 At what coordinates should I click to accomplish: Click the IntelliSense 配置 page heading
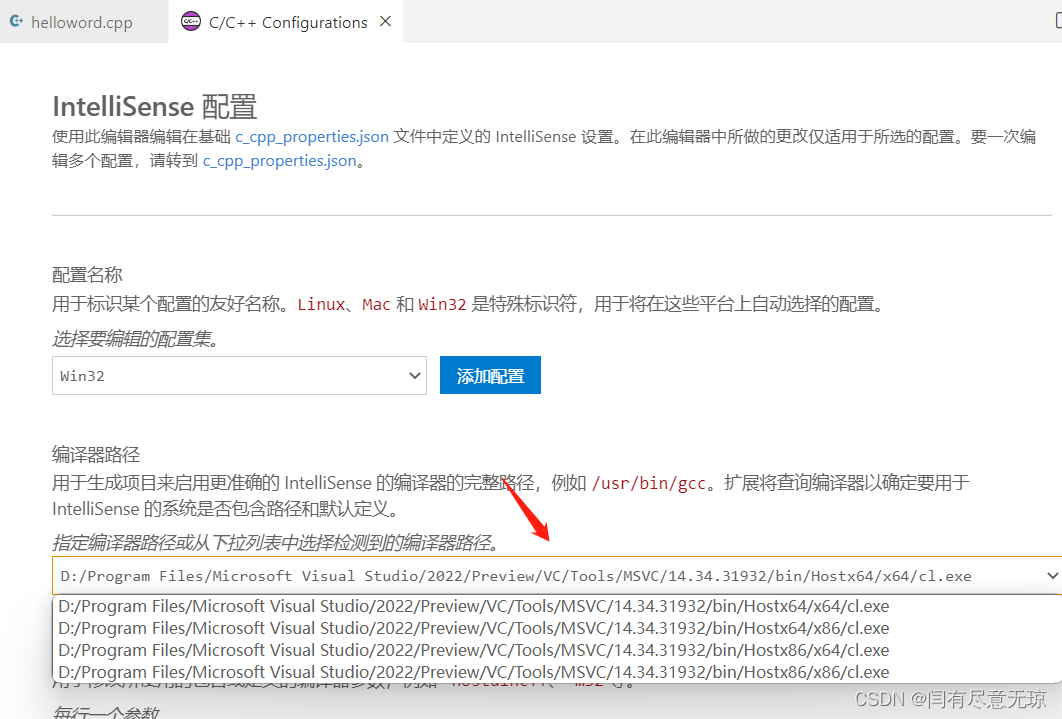[155, 105]
